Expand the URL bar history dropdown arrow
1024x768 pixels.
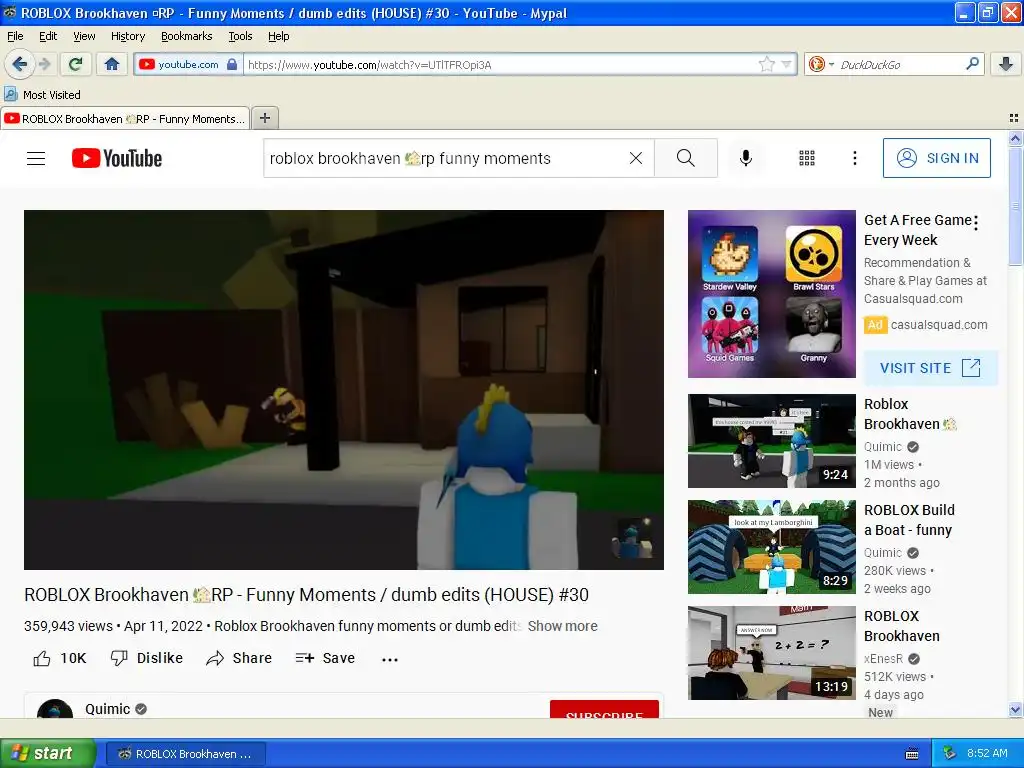pos(786,65)
